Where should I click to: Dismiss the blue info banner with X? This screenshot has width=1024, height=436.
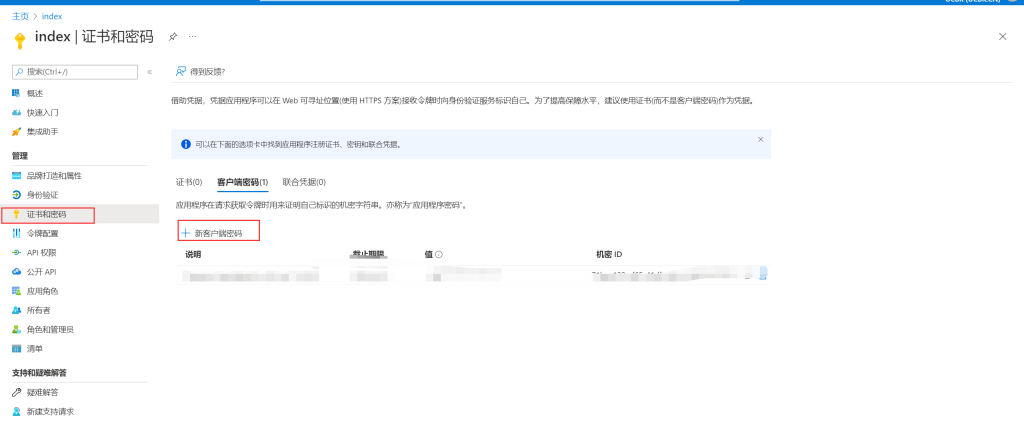760,139
